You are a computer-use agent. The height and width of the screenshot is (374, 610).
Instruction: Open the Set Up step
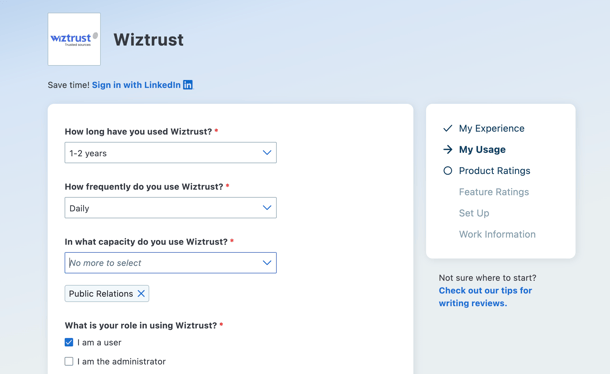pos(474,213)
